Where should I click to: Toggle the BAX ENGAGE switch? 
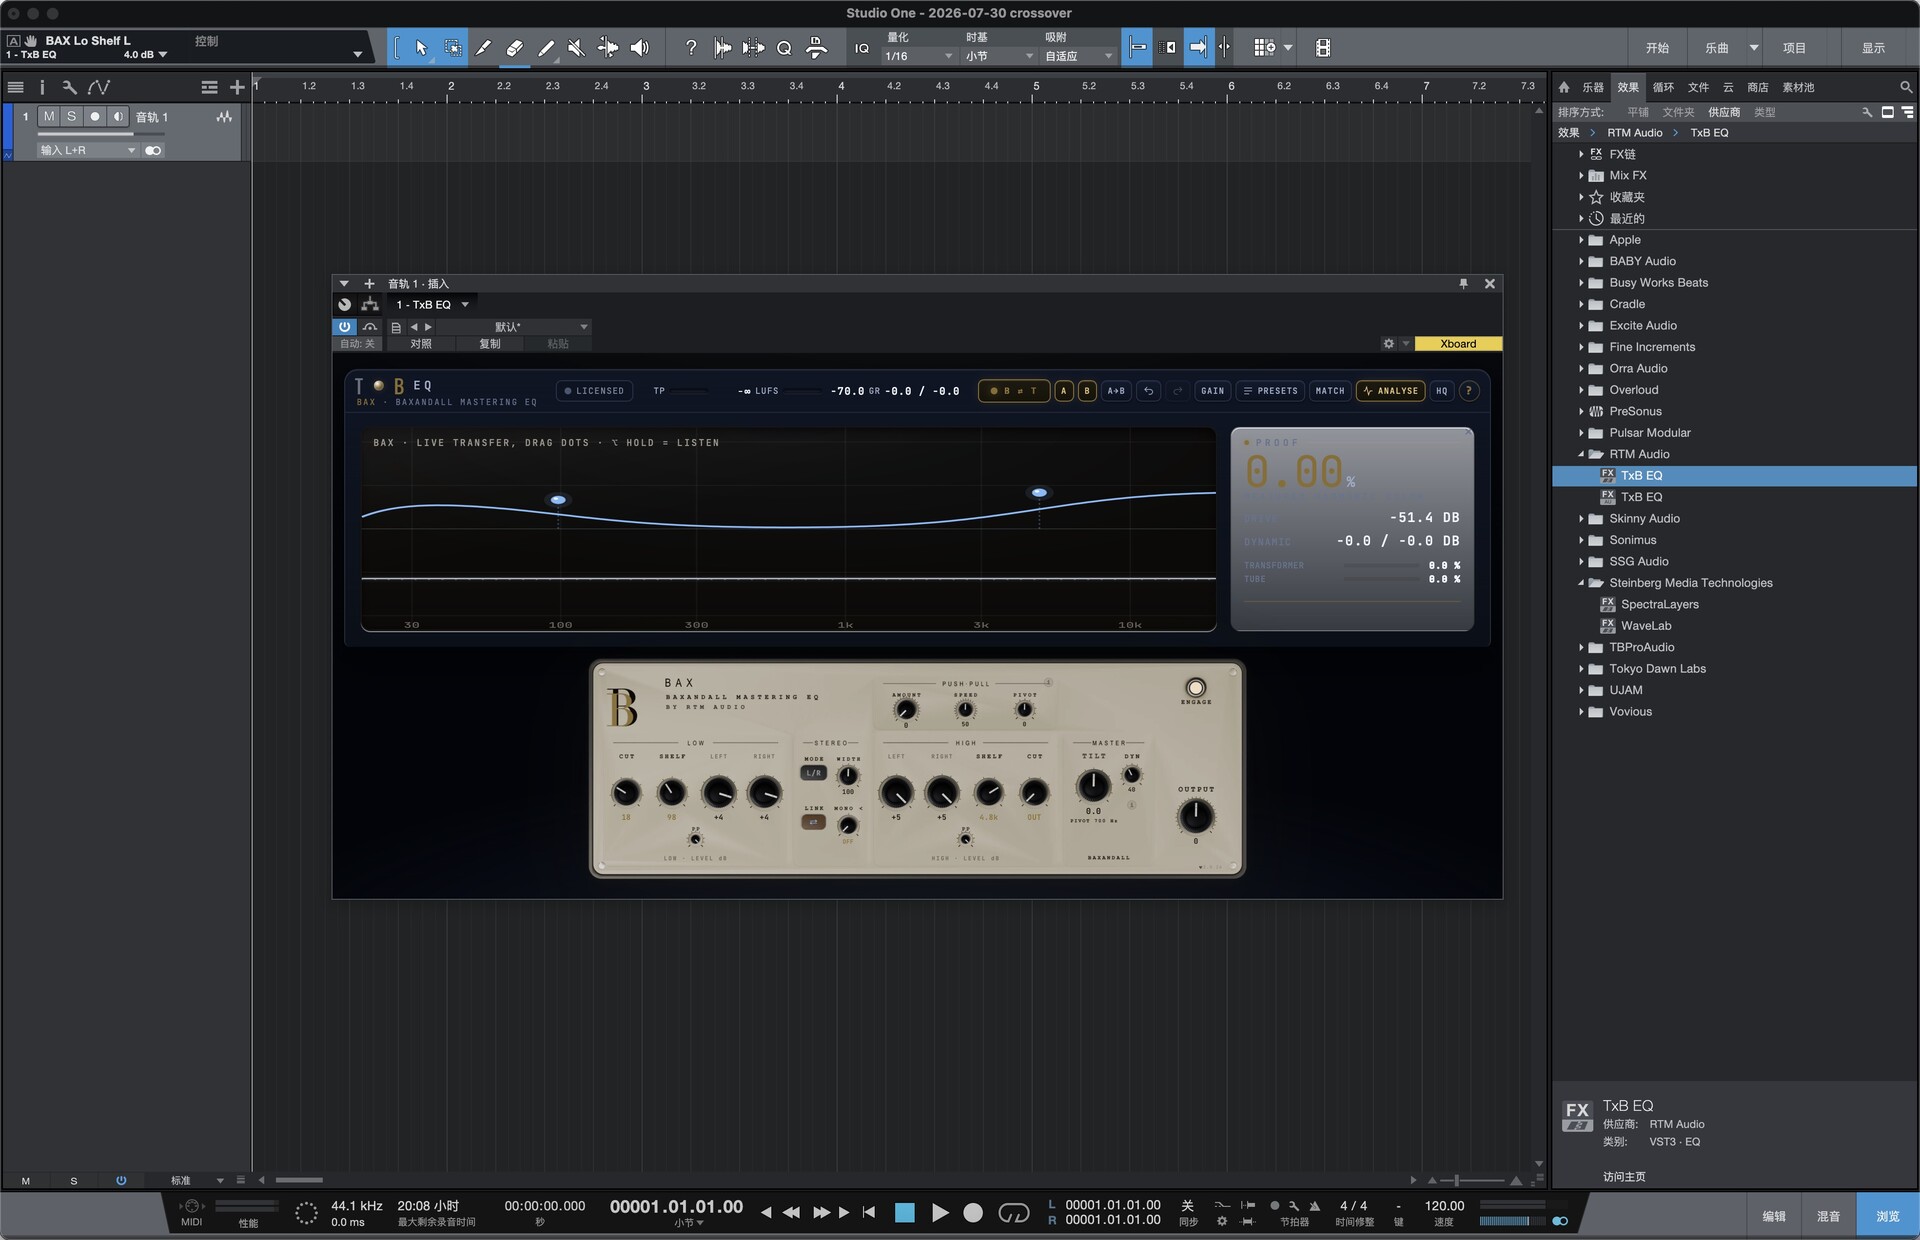point(1195,688)
